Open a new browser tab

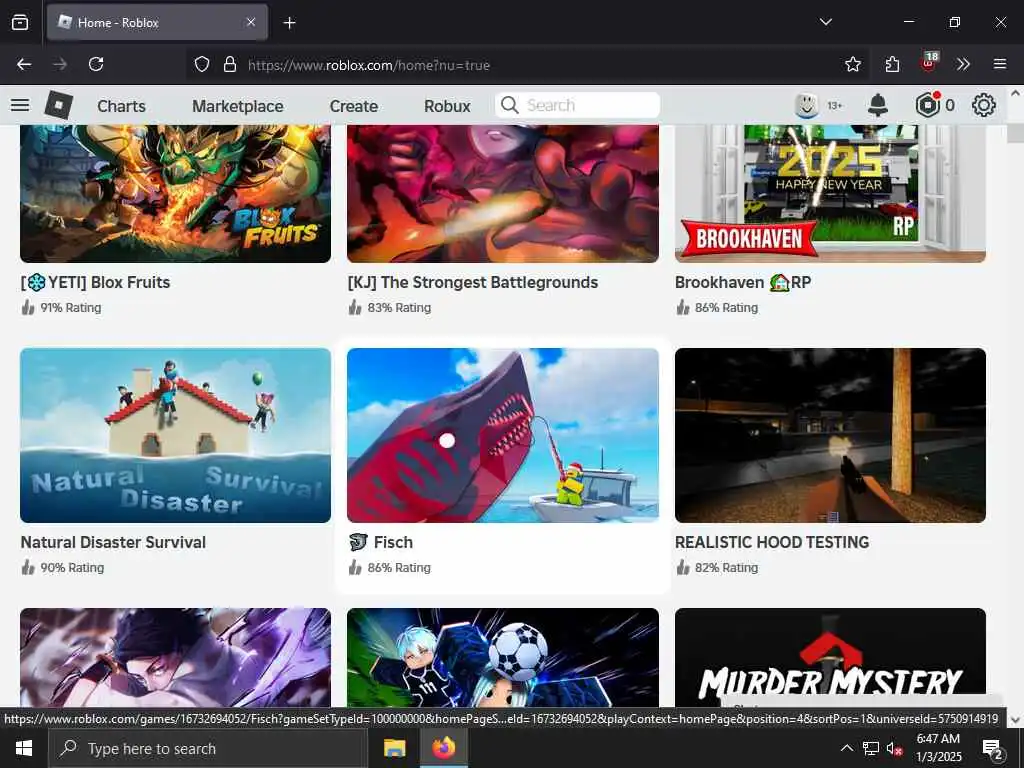point(289,23)
